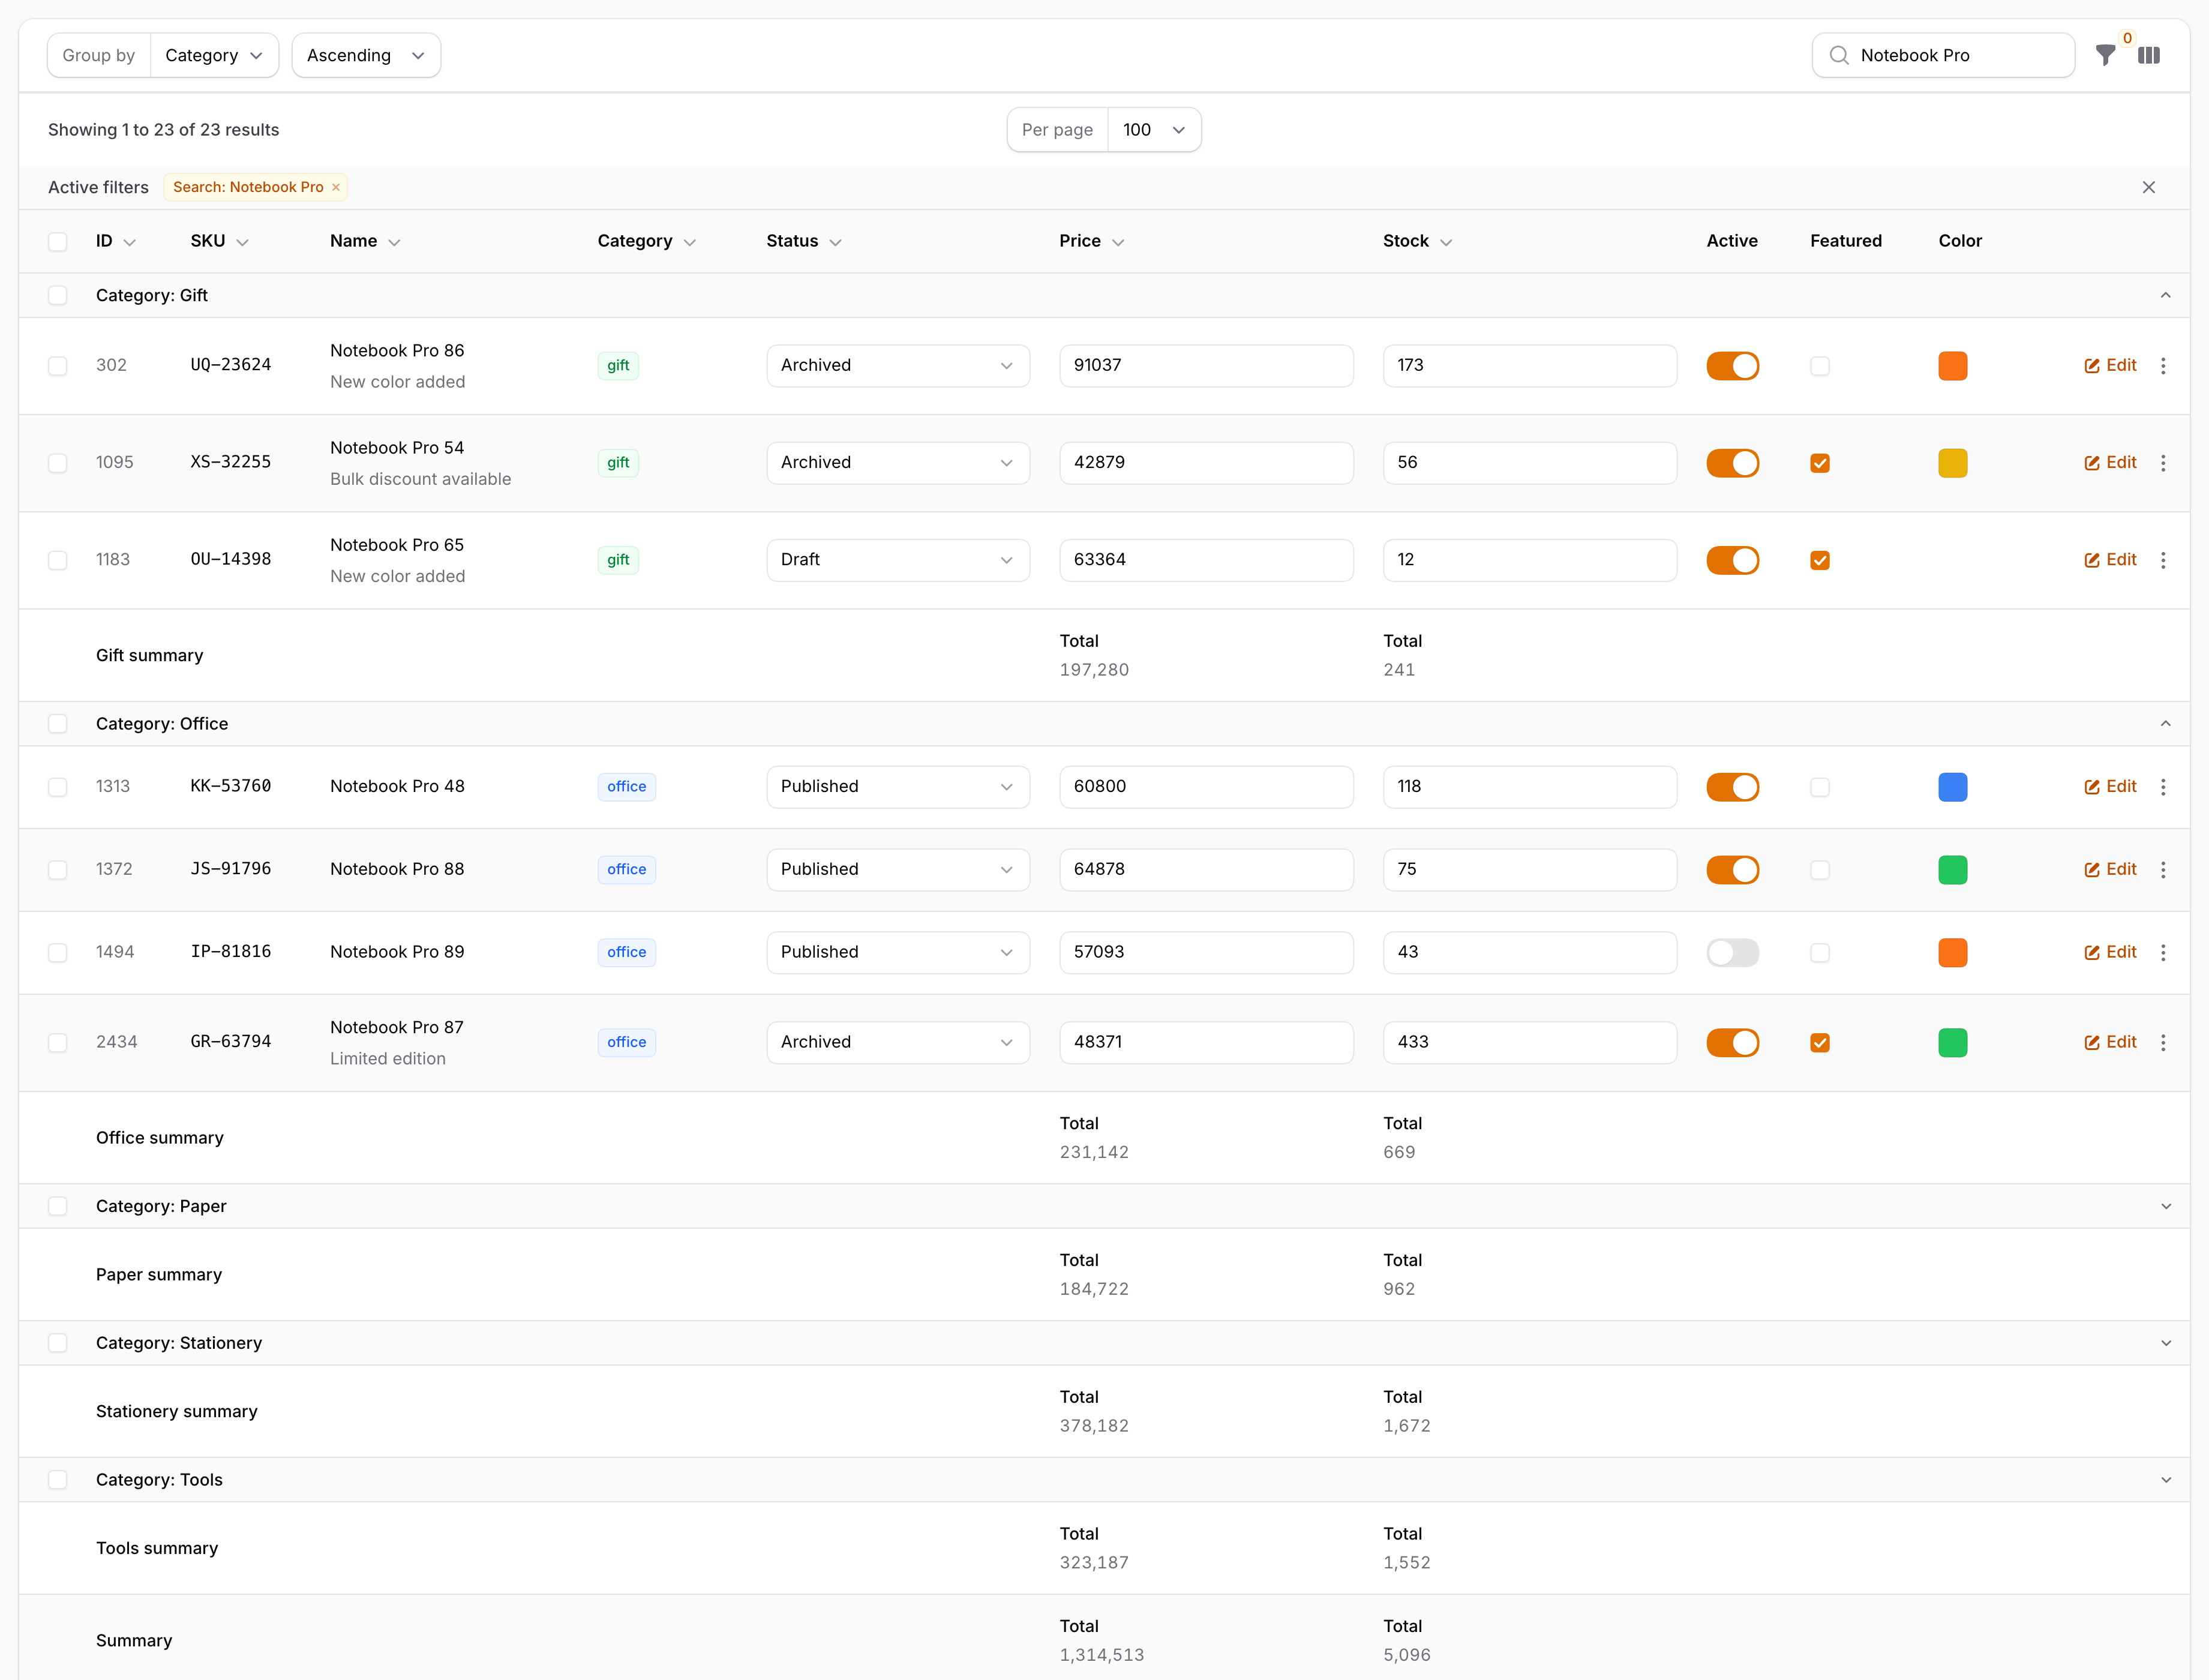
Task: Open the column toggle icon
Action: coord(2149,55)
